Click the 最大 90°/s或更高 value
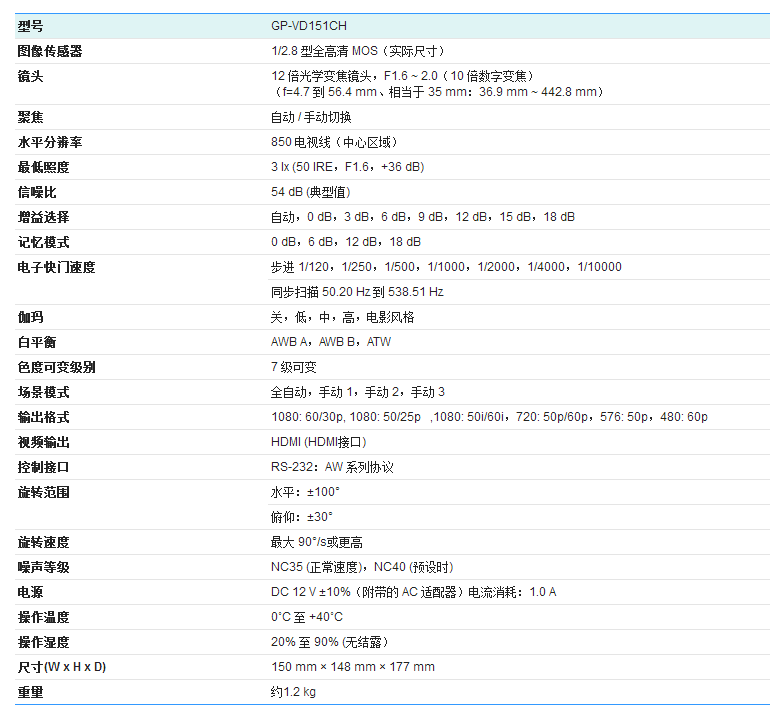This screenshot has height=712, width=777. 316,543
